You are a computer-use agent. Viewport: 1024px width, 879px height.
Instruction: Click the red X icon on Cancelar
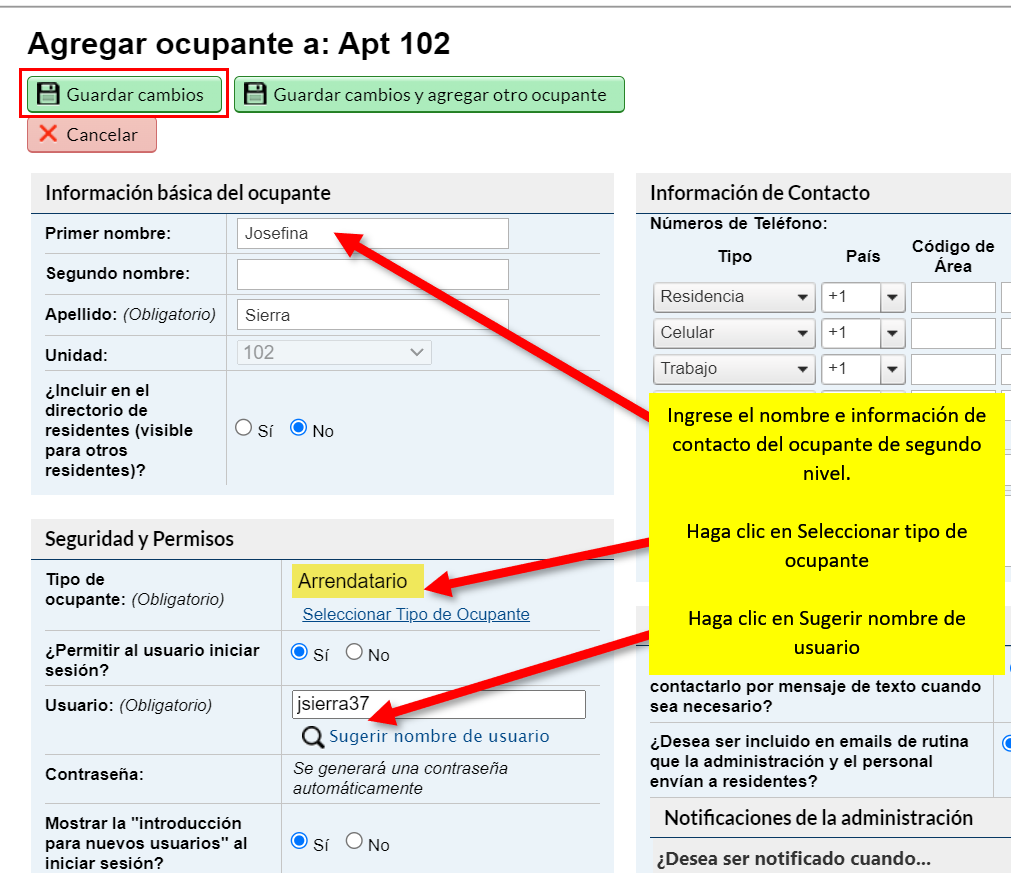coord(48,134)
